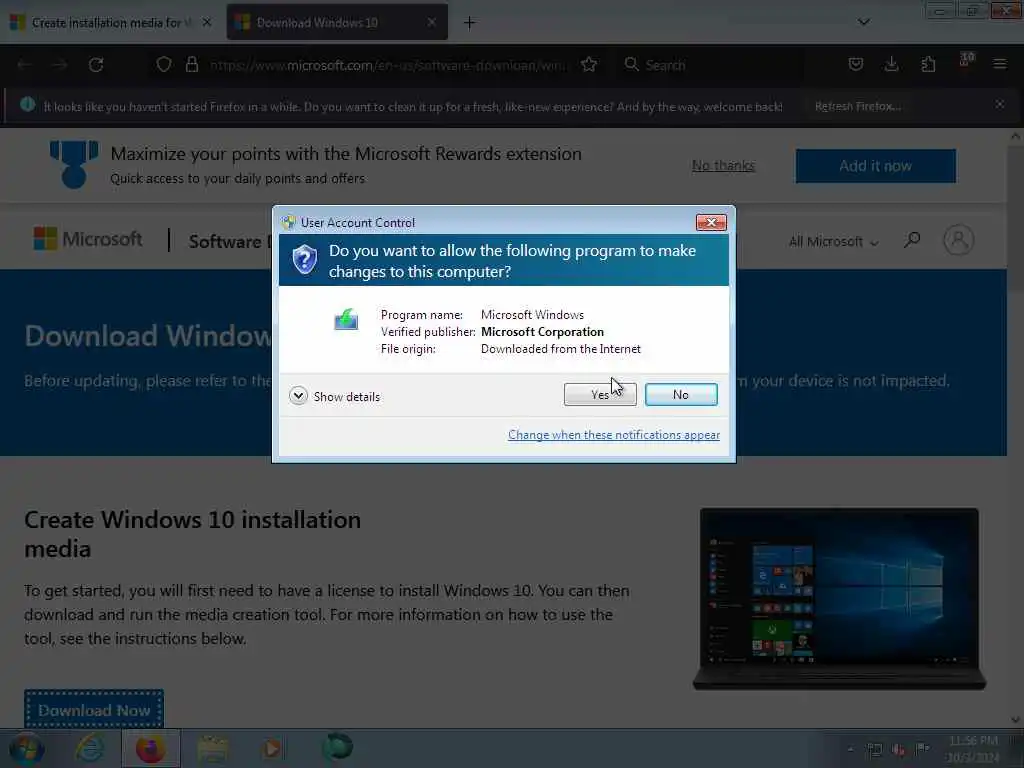Open the Microsoft account sign-in icon
Viewport: 1024px width, 768px height.
[958, 240]
